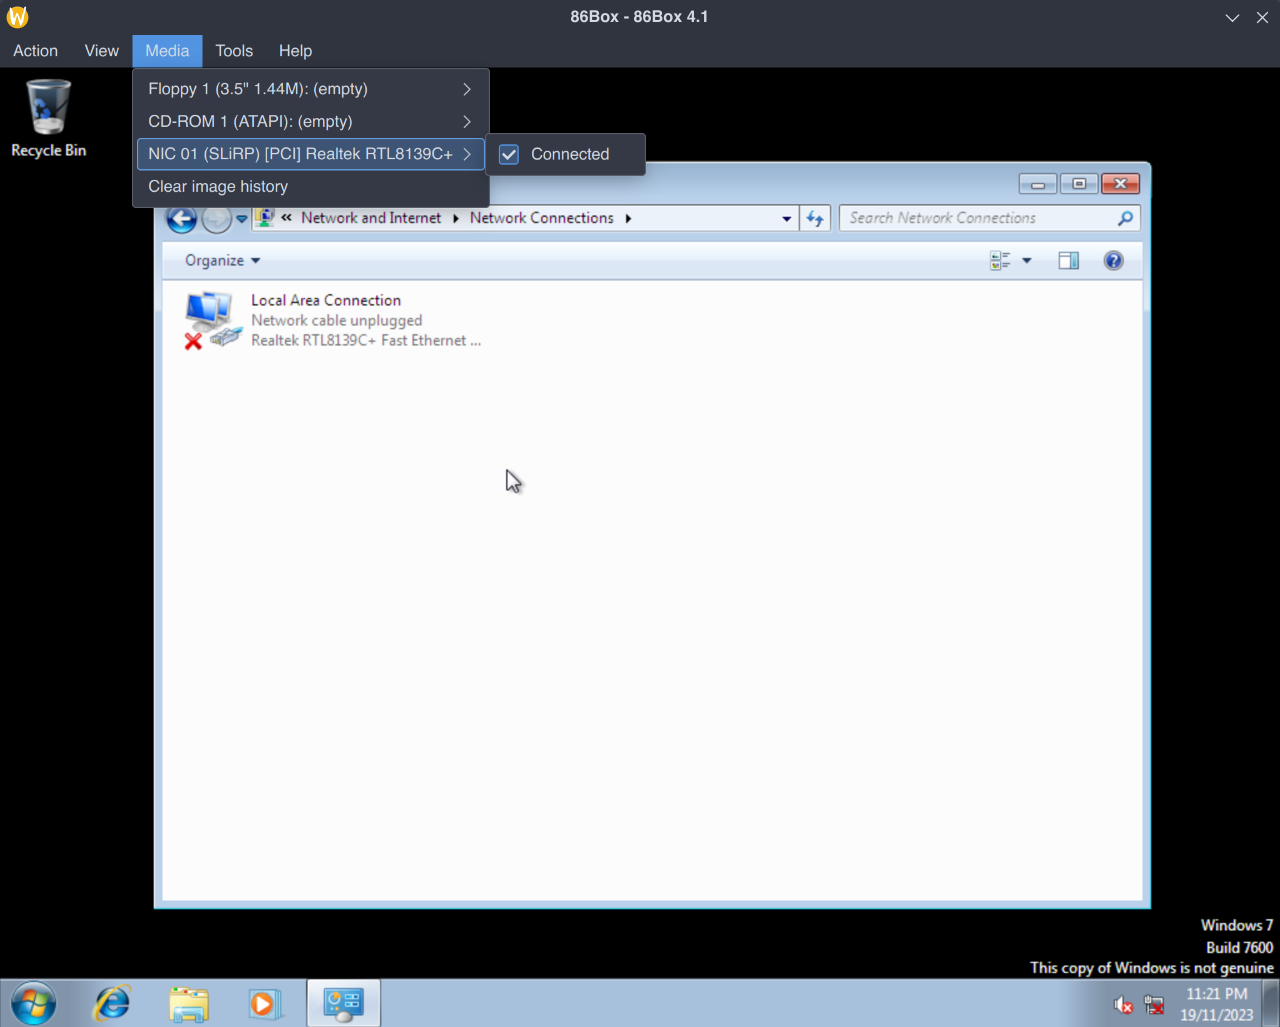
Task: Click the Change your view icon
Action: 1005,260
